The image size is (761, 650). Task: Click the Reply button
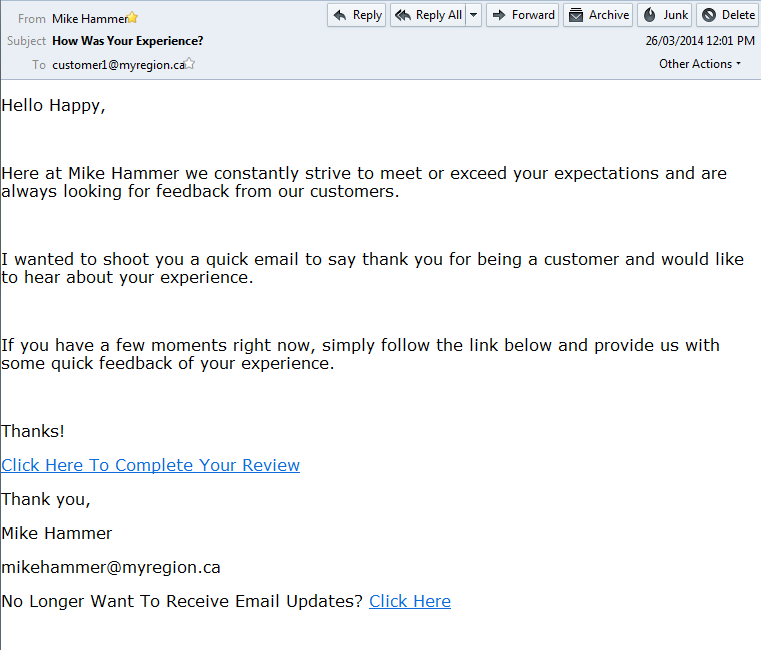coord(356,15)
